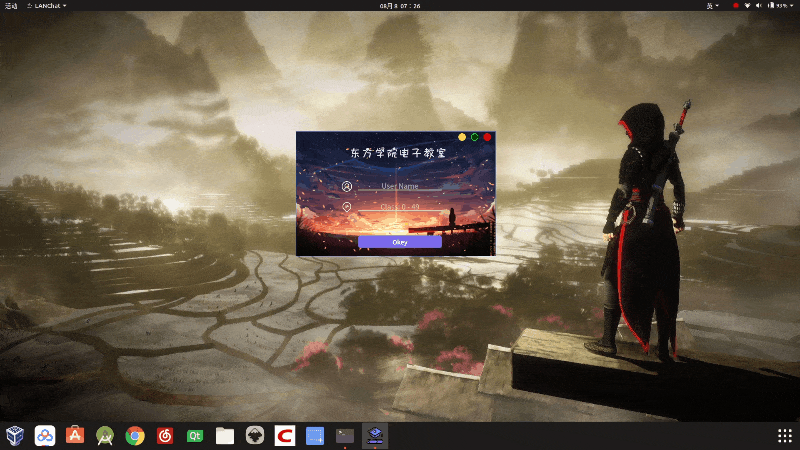This screenshot has width=800, height=450.
Task: Open VirtualBox from the dock
Action: pyautogui.click(x=15, y=436)
